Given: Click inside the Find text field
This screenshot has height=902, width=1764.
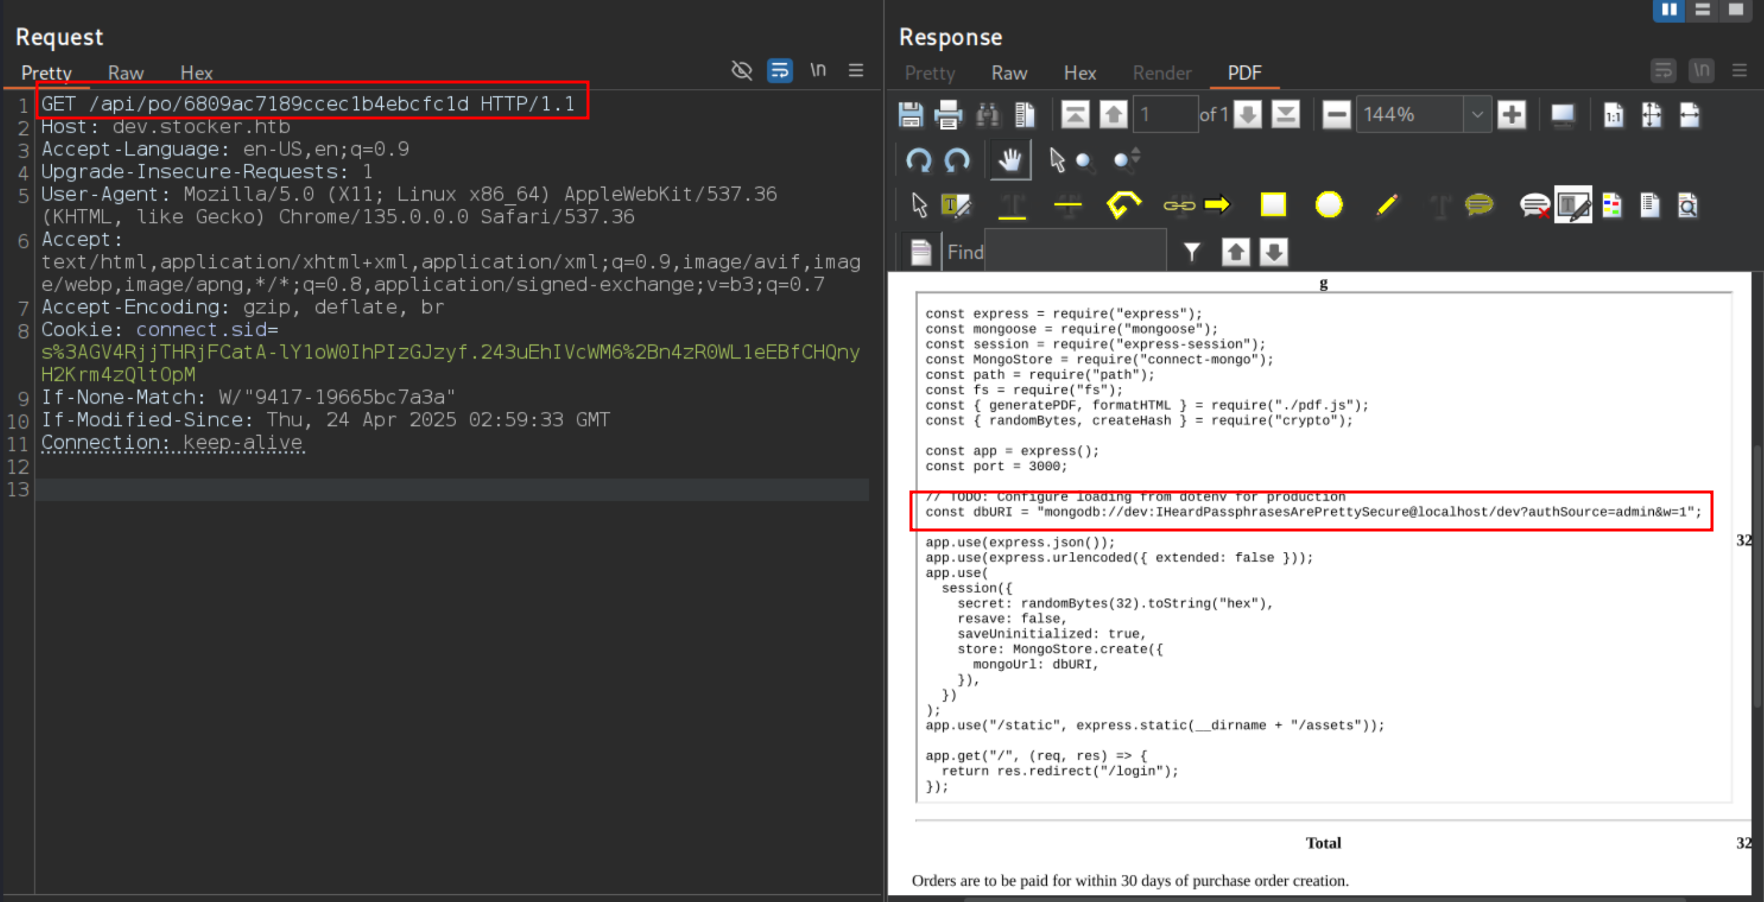Looking at the screenshot, I should 1075,251.
